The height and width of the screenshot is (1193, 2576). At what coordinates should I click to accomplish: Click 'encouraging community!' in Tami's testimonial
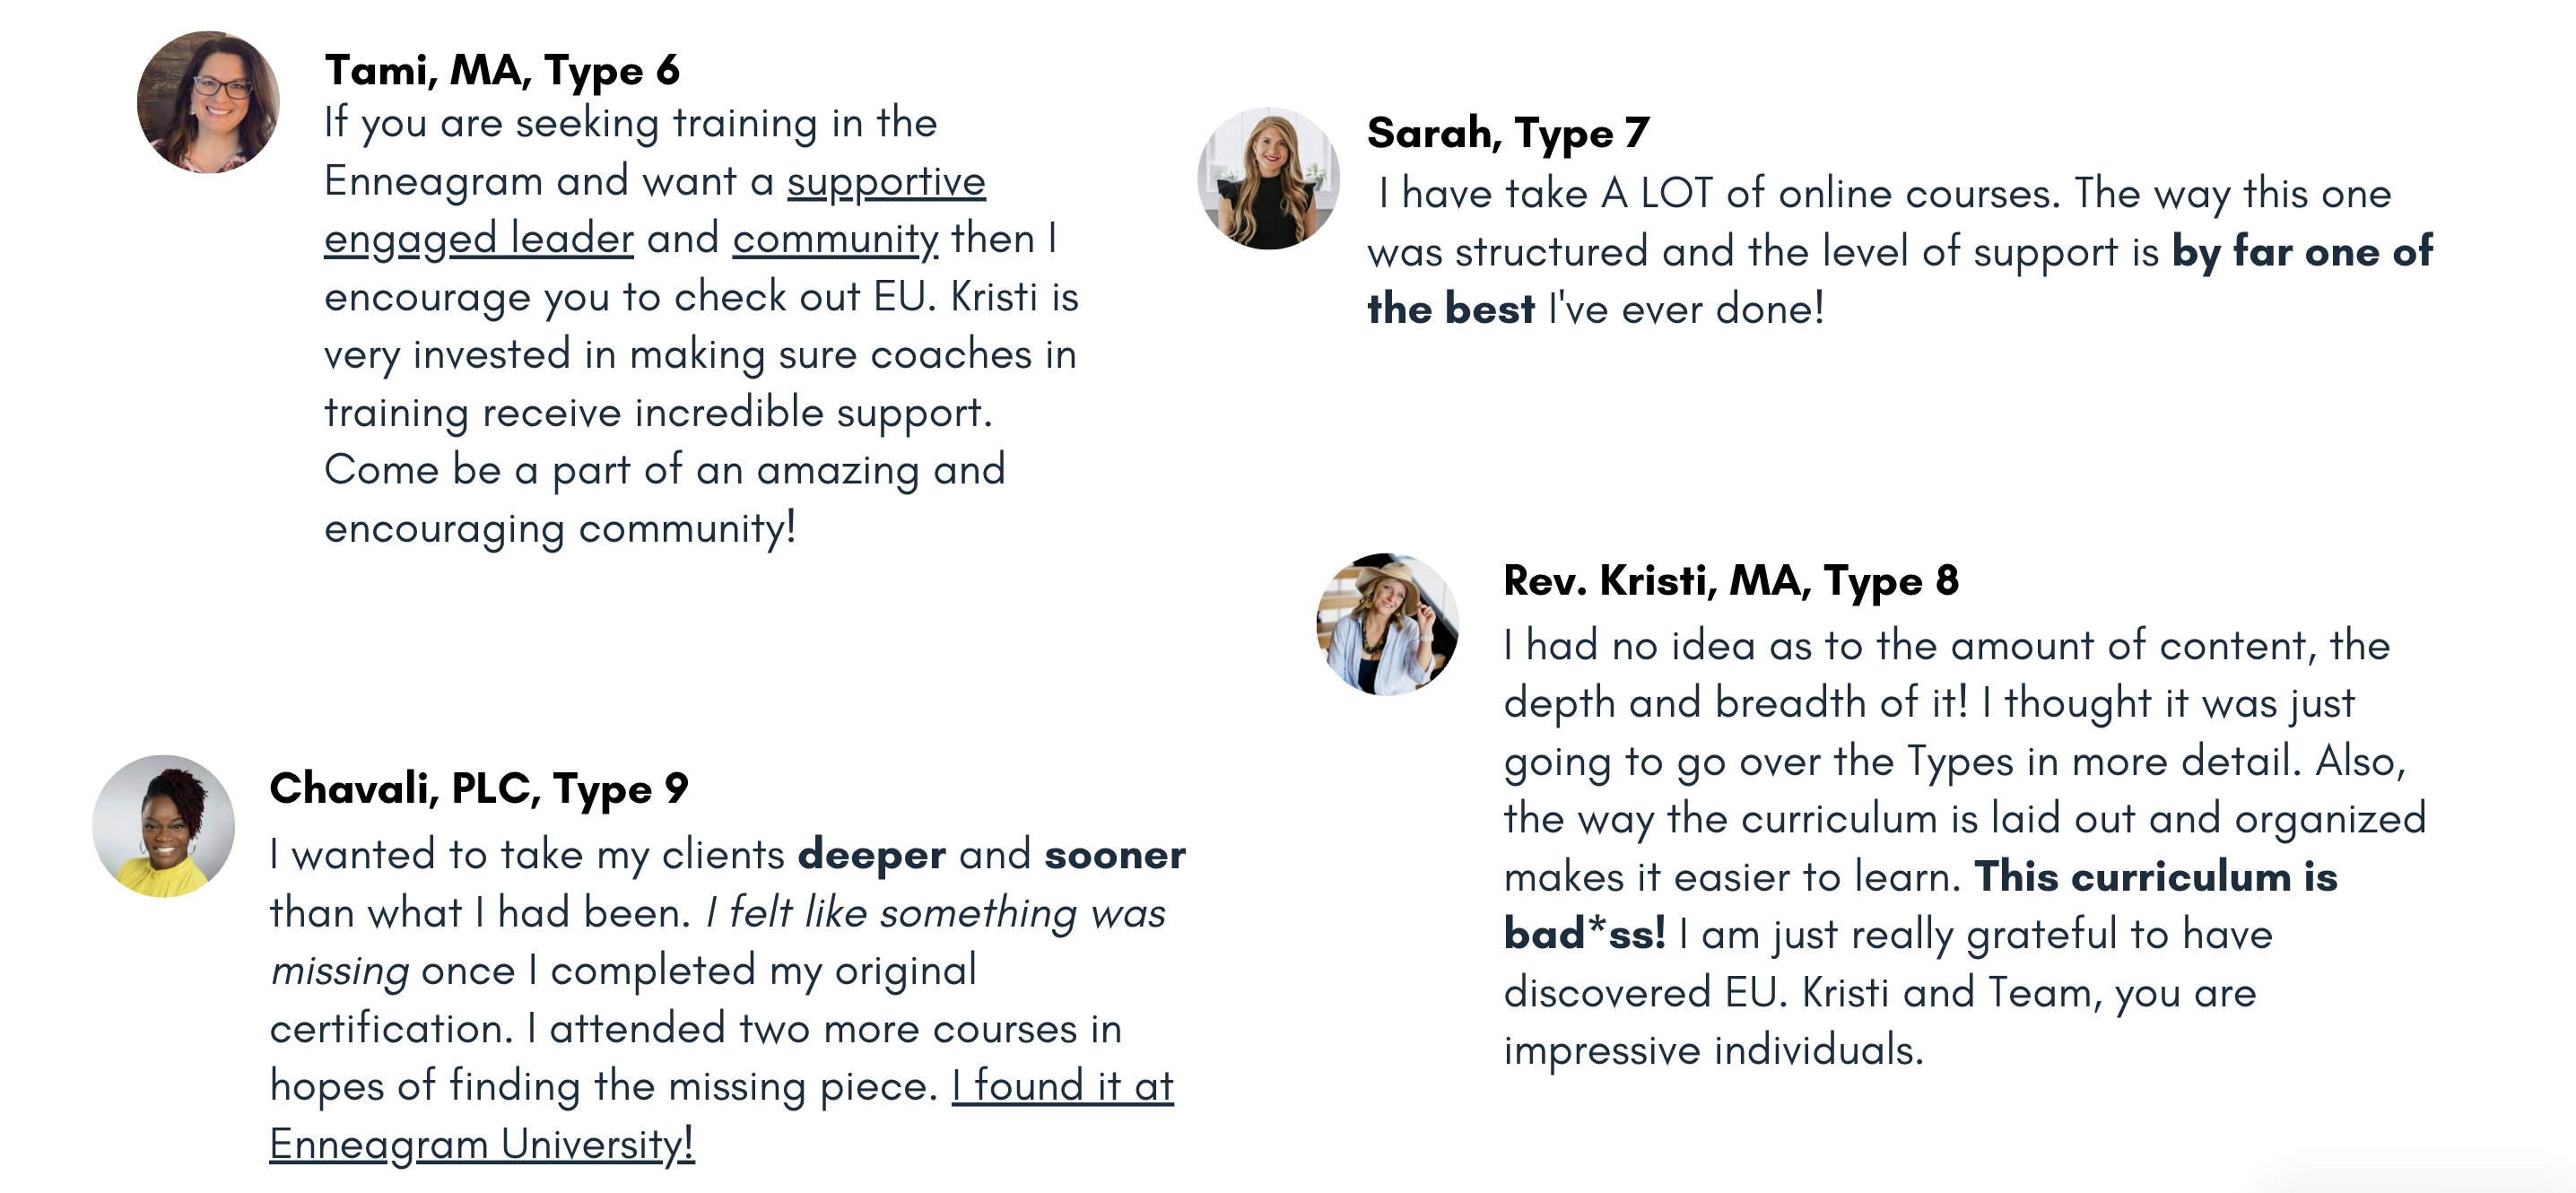(x=560, y=529)
